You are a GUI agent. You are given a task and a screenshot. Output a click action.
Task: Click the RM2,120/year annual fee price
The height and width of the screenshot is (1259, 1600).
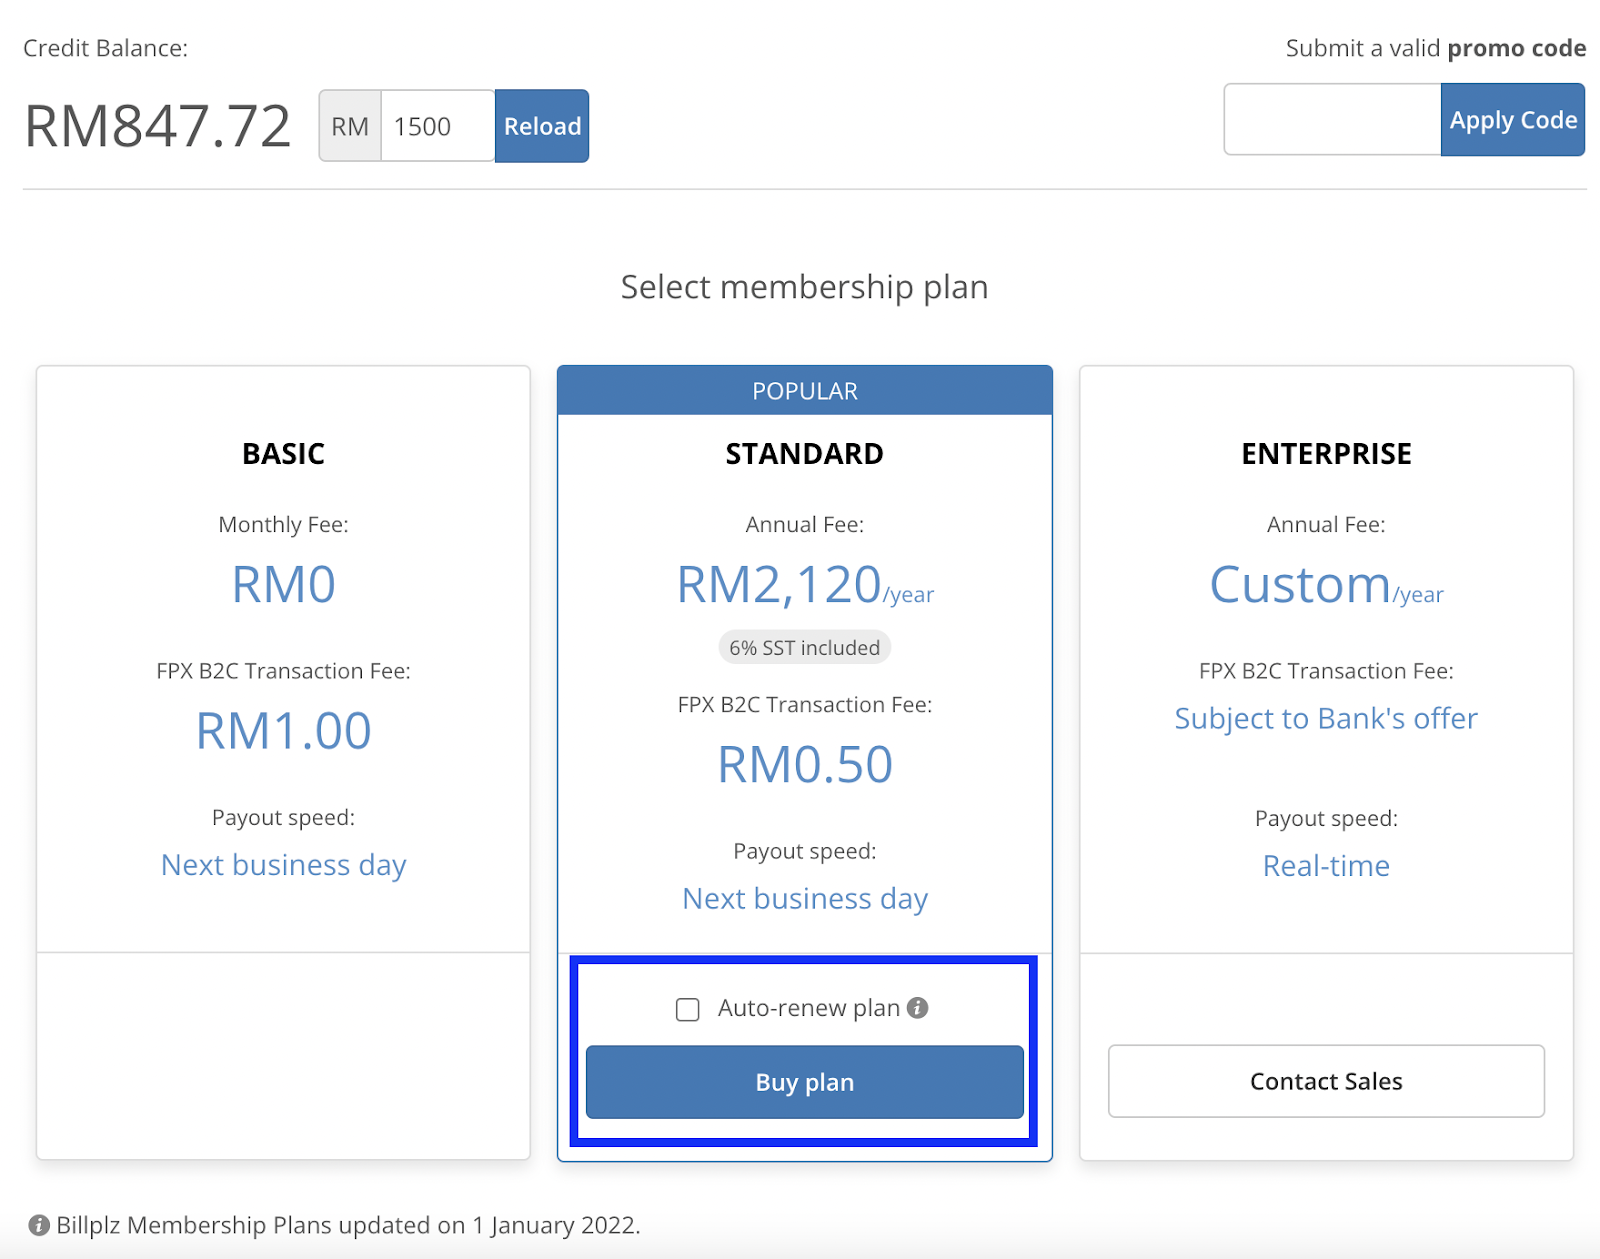click(804, 585)
